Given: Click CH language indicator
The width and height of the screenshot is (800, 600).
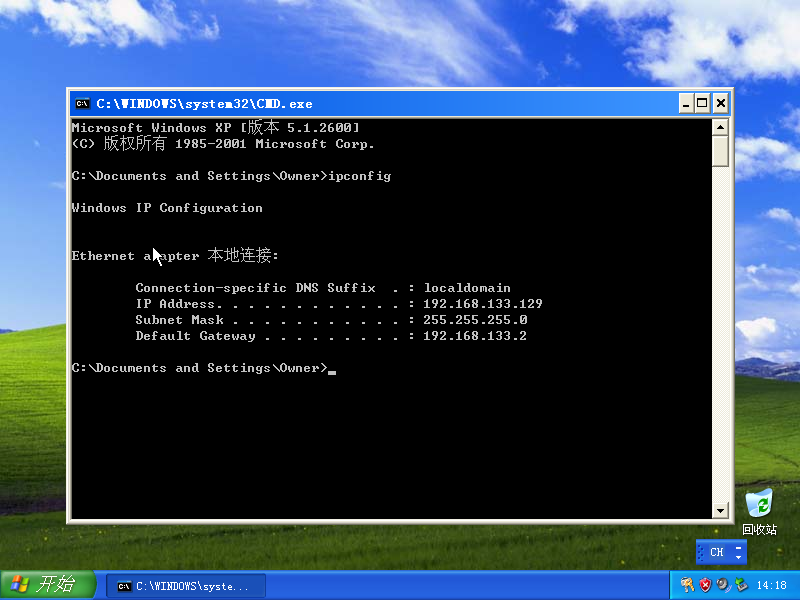Looking at the screenshot, I should point(717,552).
